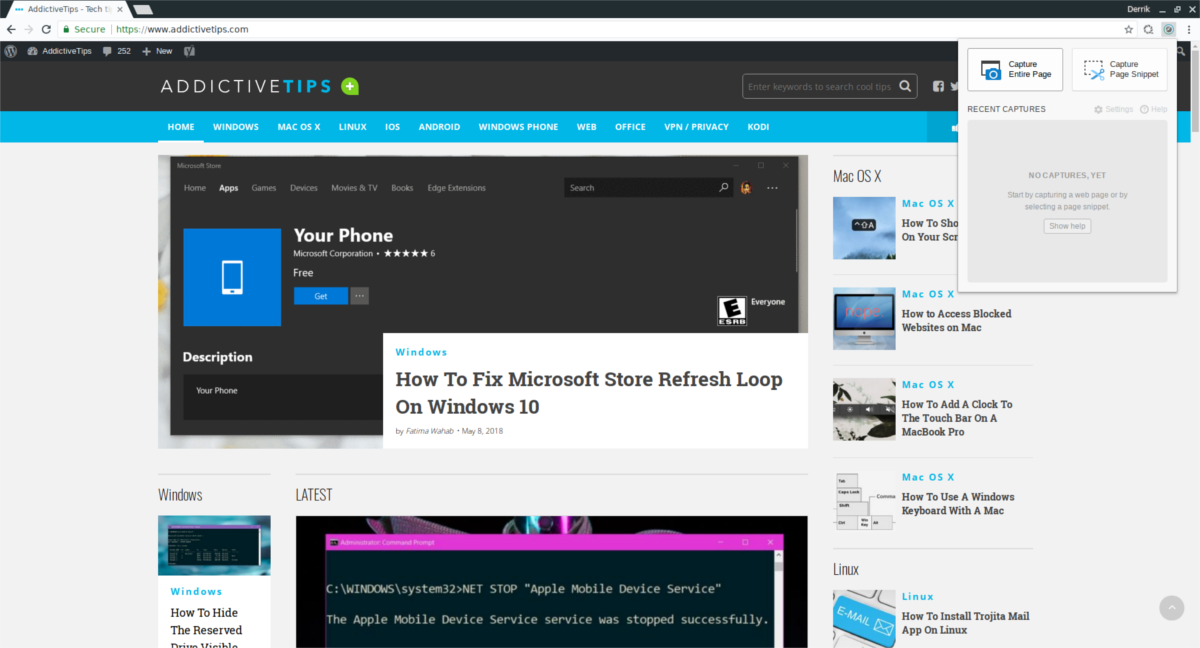Image resolution: width=1200 pixels, height=648 pixels.
Task: Click the search magnifier icon in site header
Action: click(905, 87)
